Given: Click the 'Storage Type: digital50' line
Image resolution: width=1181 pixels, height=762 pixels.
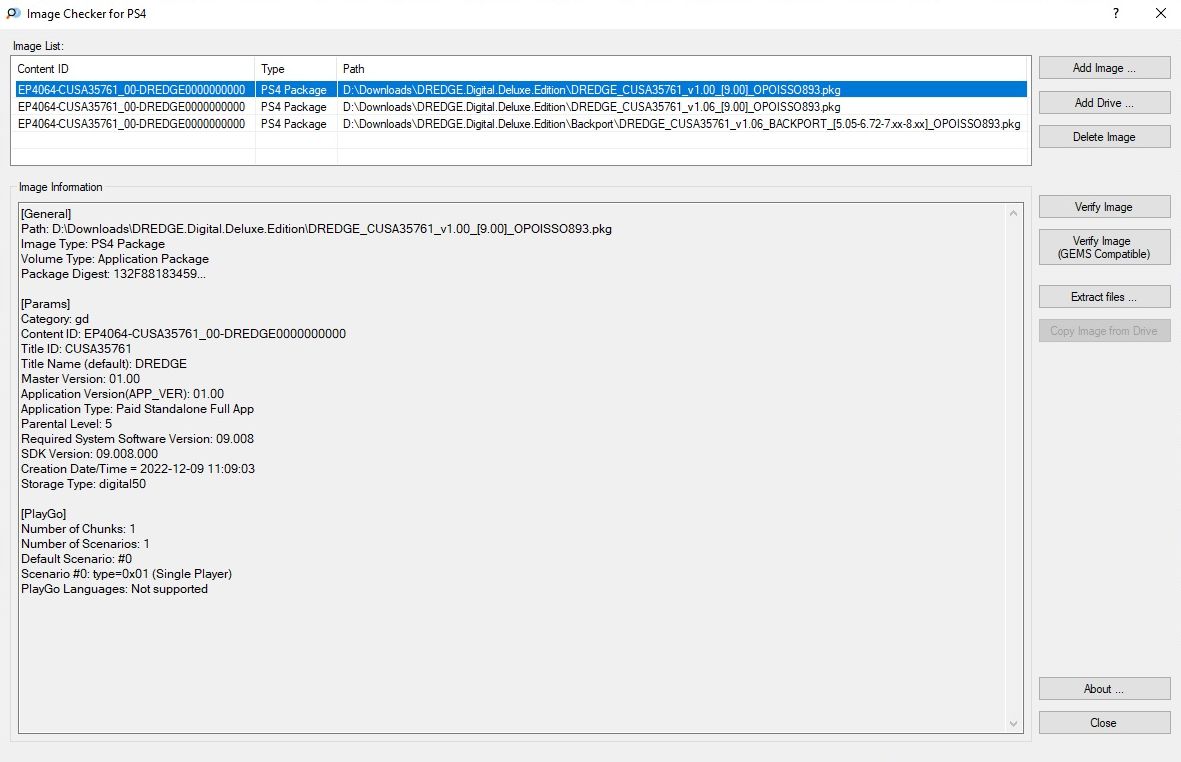Looking at the screenshot, I should (x=84, y=484).
